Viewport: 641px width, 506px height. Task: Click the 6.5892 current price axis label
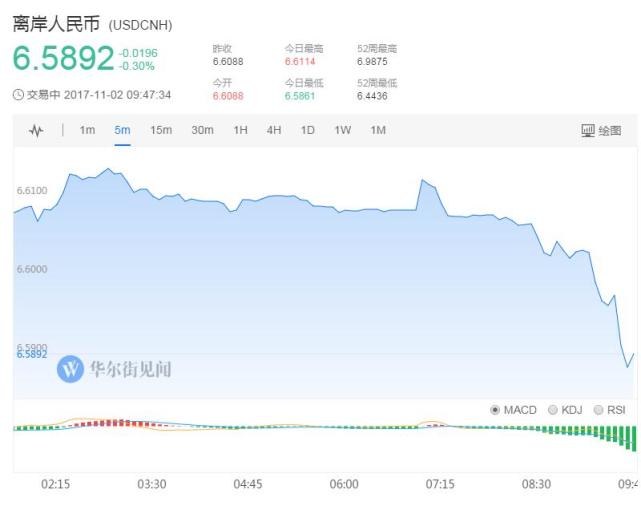(x=32, y=355)
